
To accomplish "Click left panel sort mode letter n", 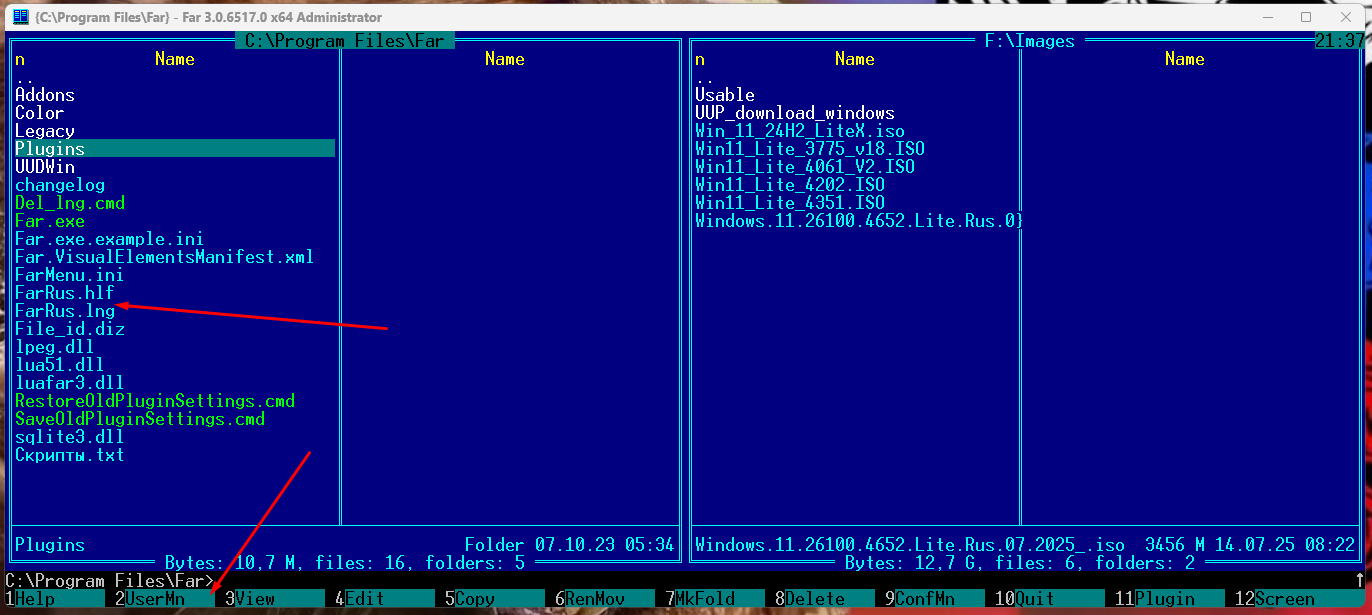I will click(x=20, y=59).
